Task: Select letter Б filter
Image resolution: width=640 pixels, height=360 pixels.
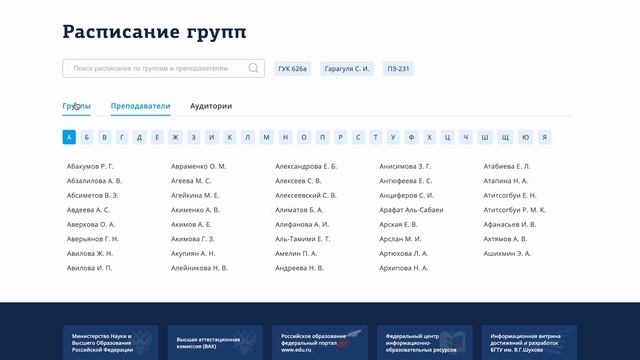Action: coord(87,137)
